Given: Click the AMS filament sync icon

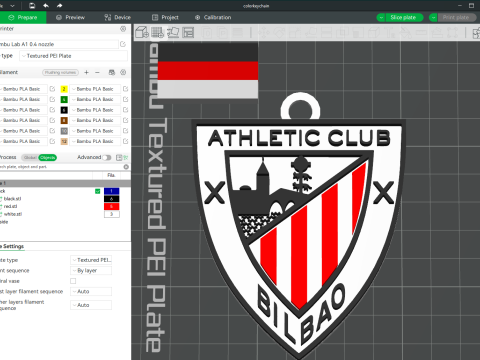Looking at the screenshot, I should click(112, 72).
